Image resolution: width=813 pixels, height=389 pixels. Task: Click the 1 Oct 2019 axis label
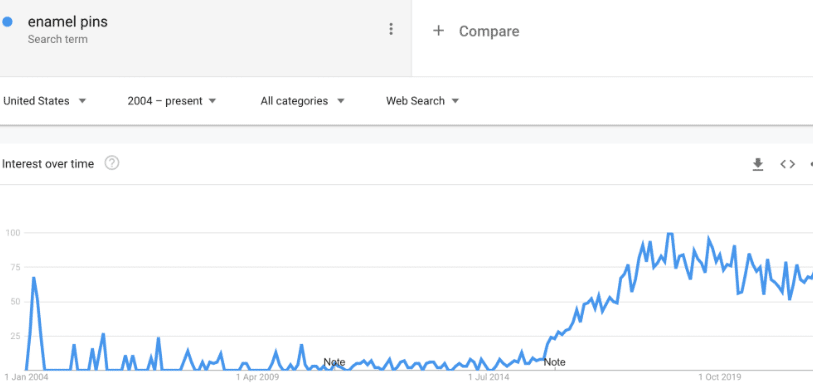[720, 377]
